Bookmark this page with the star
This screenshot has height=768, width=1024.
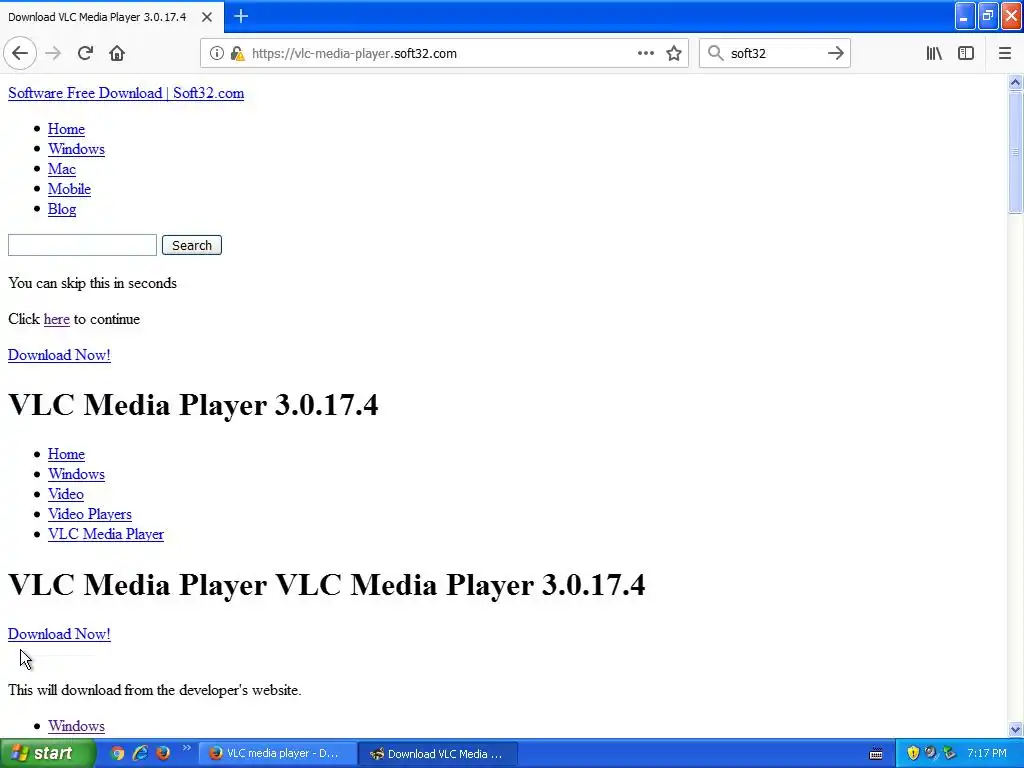tap(674, 54)
